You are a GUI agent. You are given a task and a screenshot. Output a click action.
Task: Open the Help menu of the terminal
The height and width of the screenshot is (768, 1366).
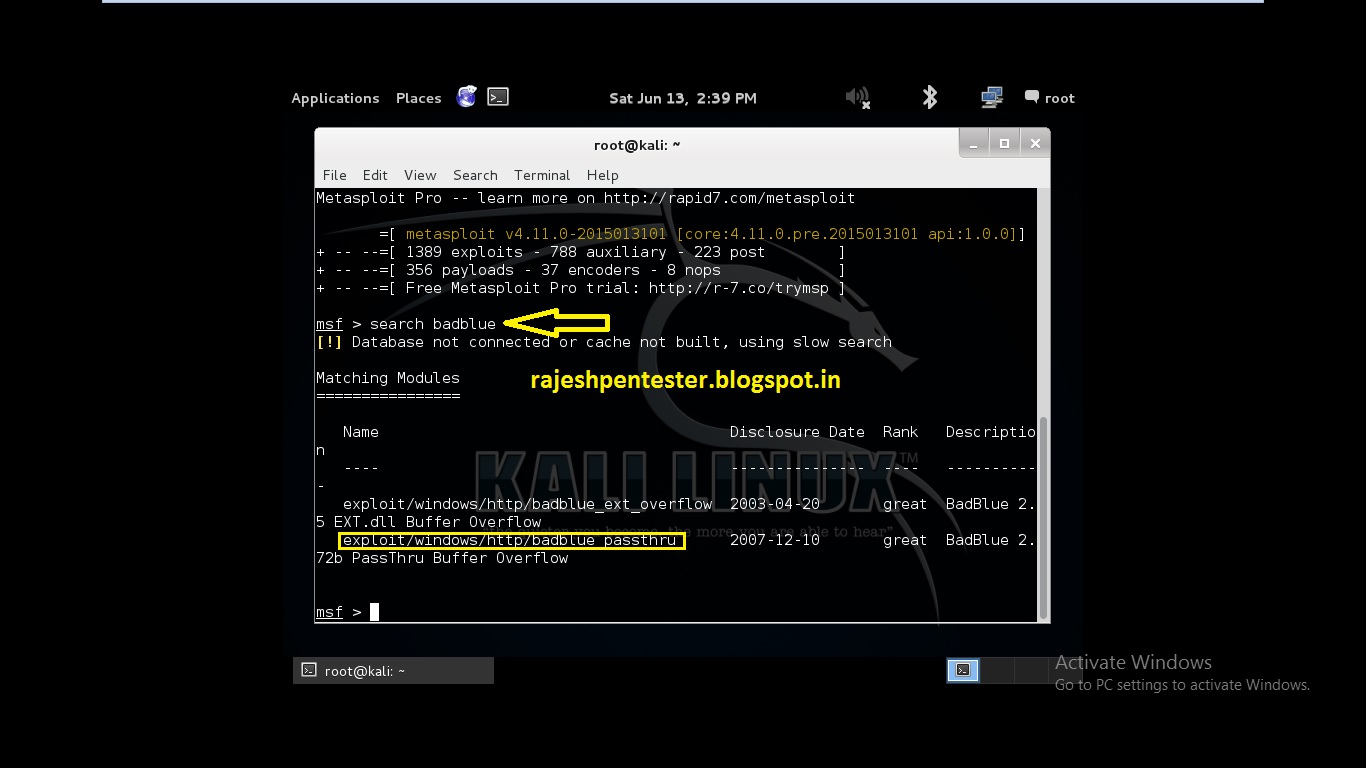602,175
